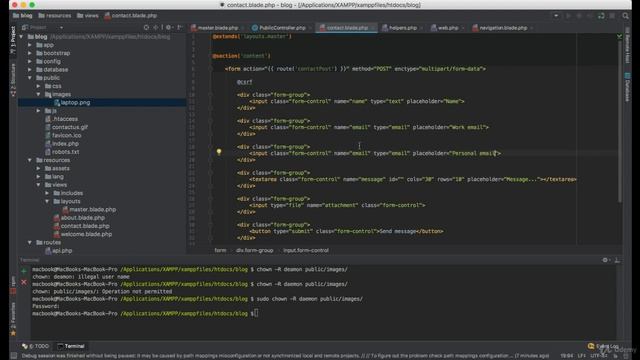Expand the bootstrap folder

[30, 53]
